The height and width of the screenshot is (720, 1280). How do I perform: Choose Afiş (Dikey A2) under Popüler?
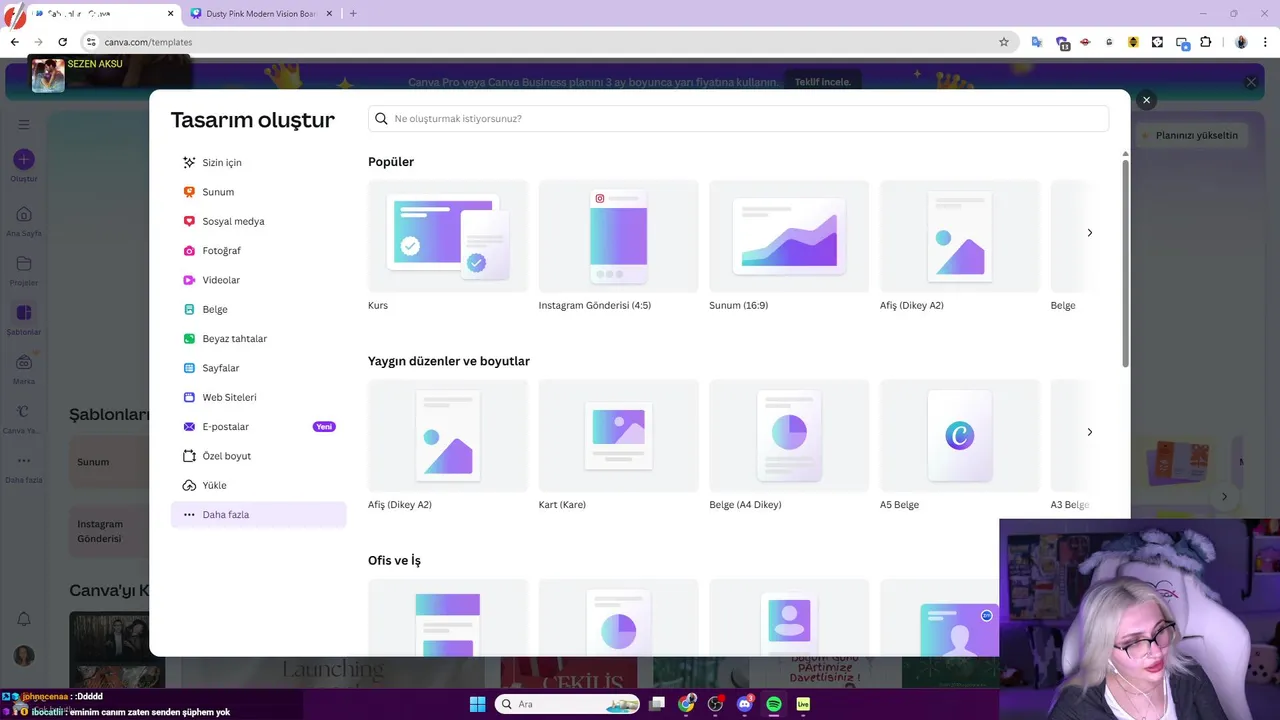[960, 236]
